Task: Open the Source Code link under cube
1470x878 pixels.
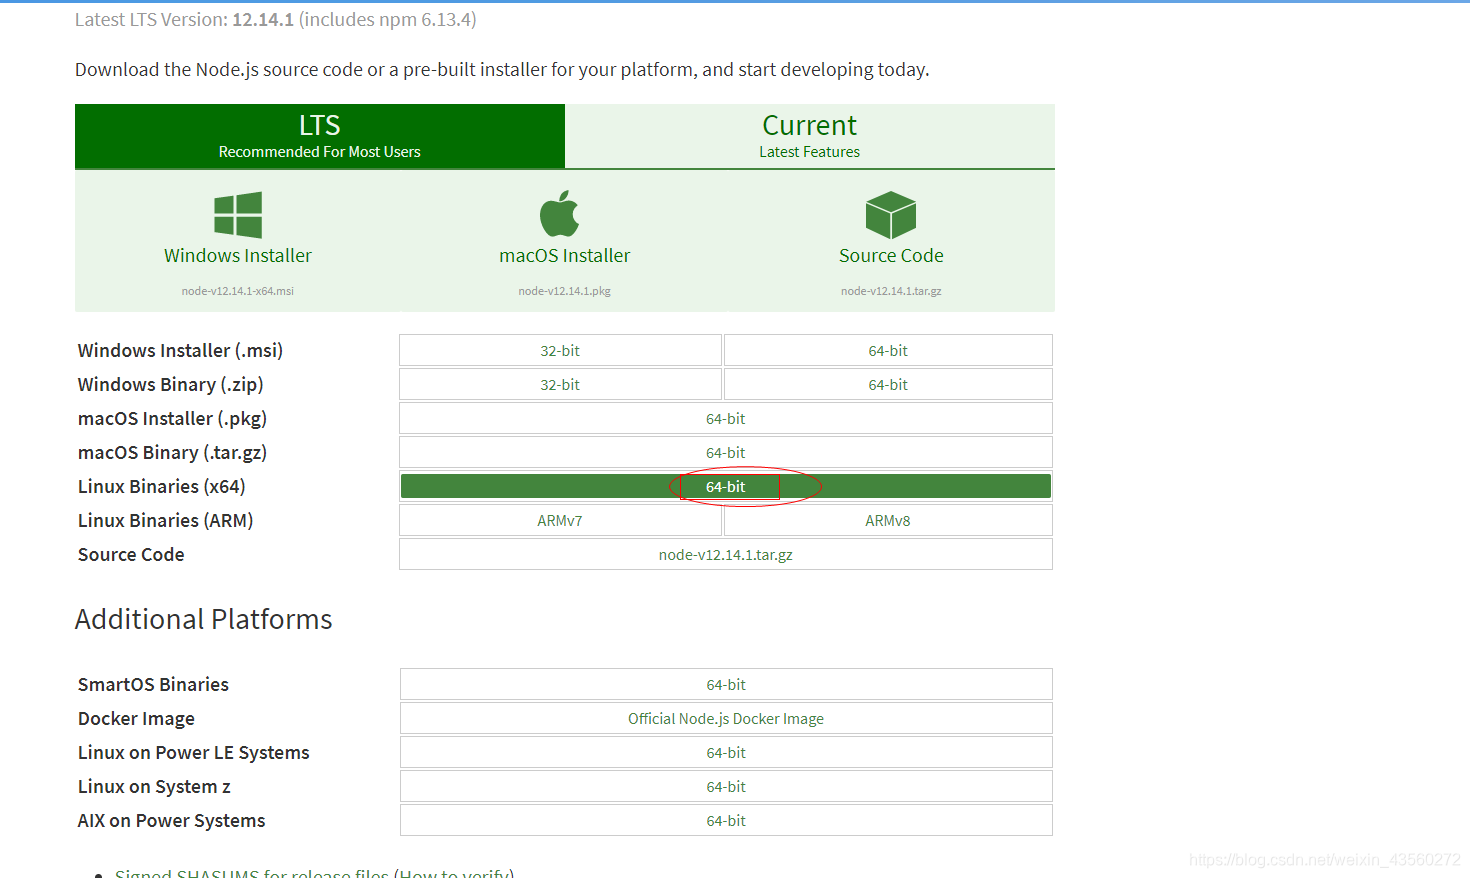Action: (x=891, y=256)
